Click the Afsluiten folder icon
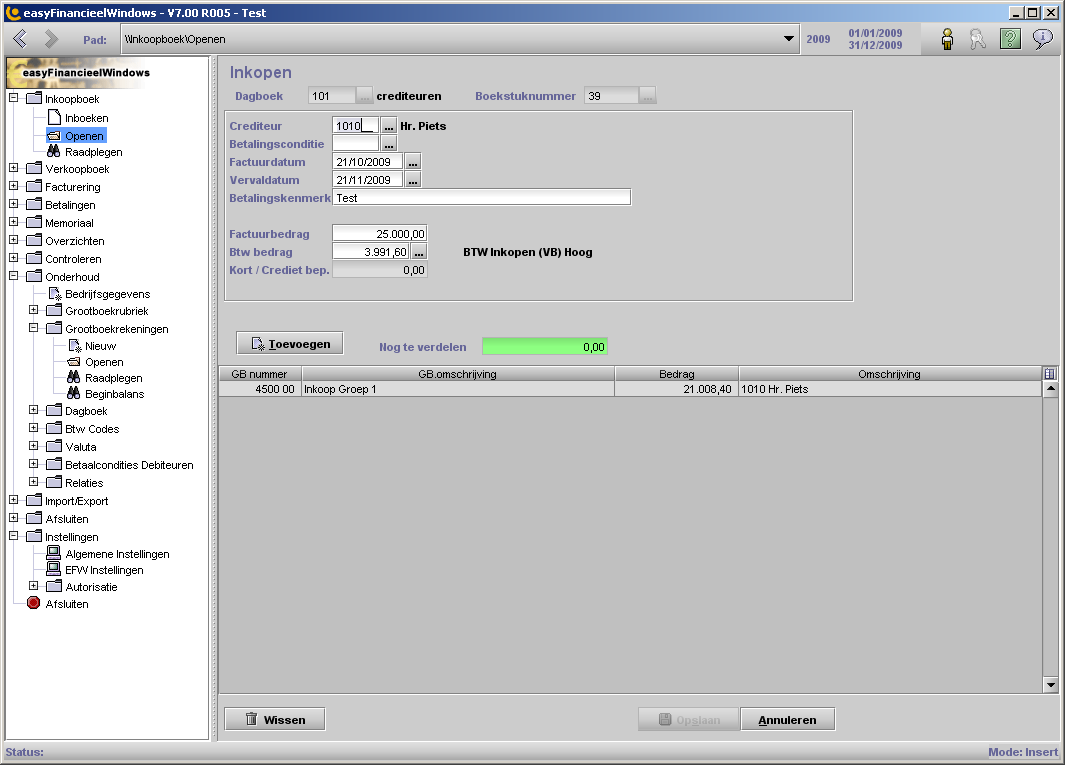This screenshot has height=765, width=1065. (34, 518)
